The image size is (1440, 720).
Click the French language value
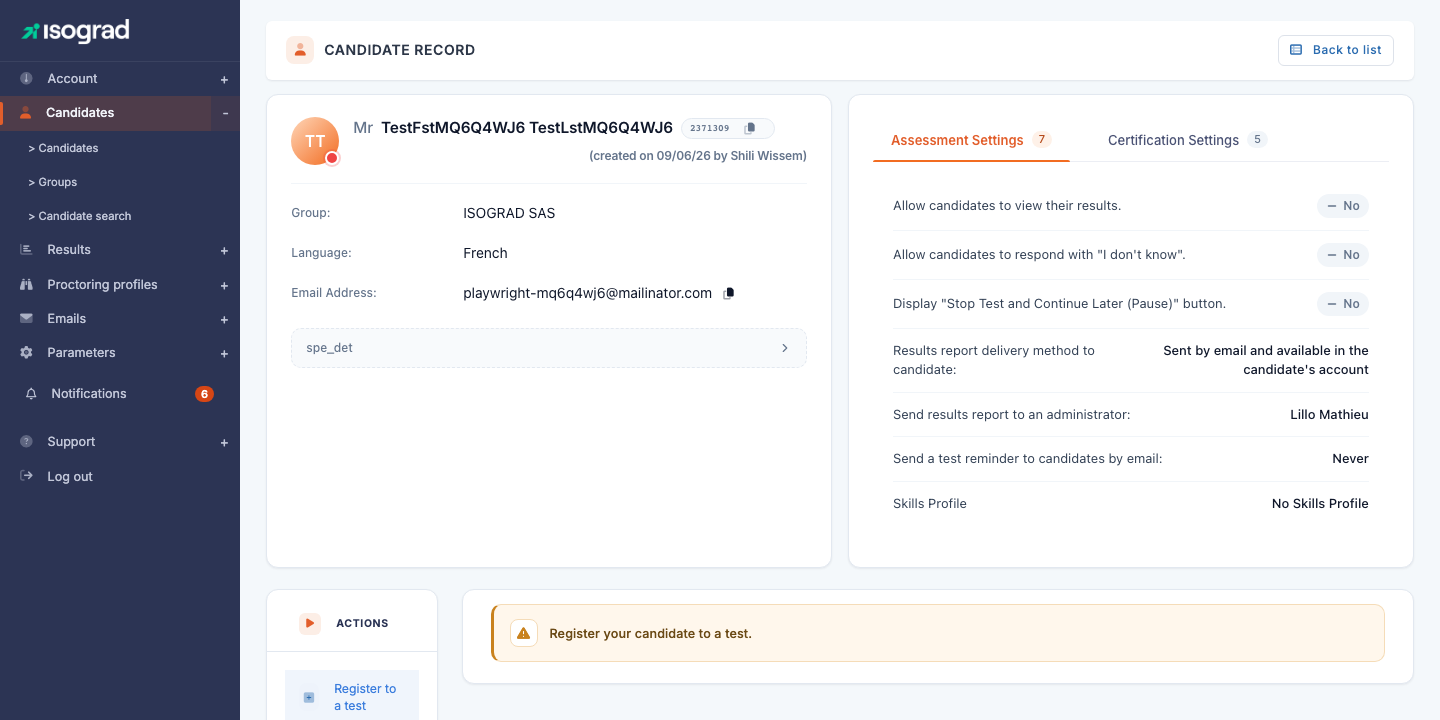pyautogui.click(x=485, y=253)
